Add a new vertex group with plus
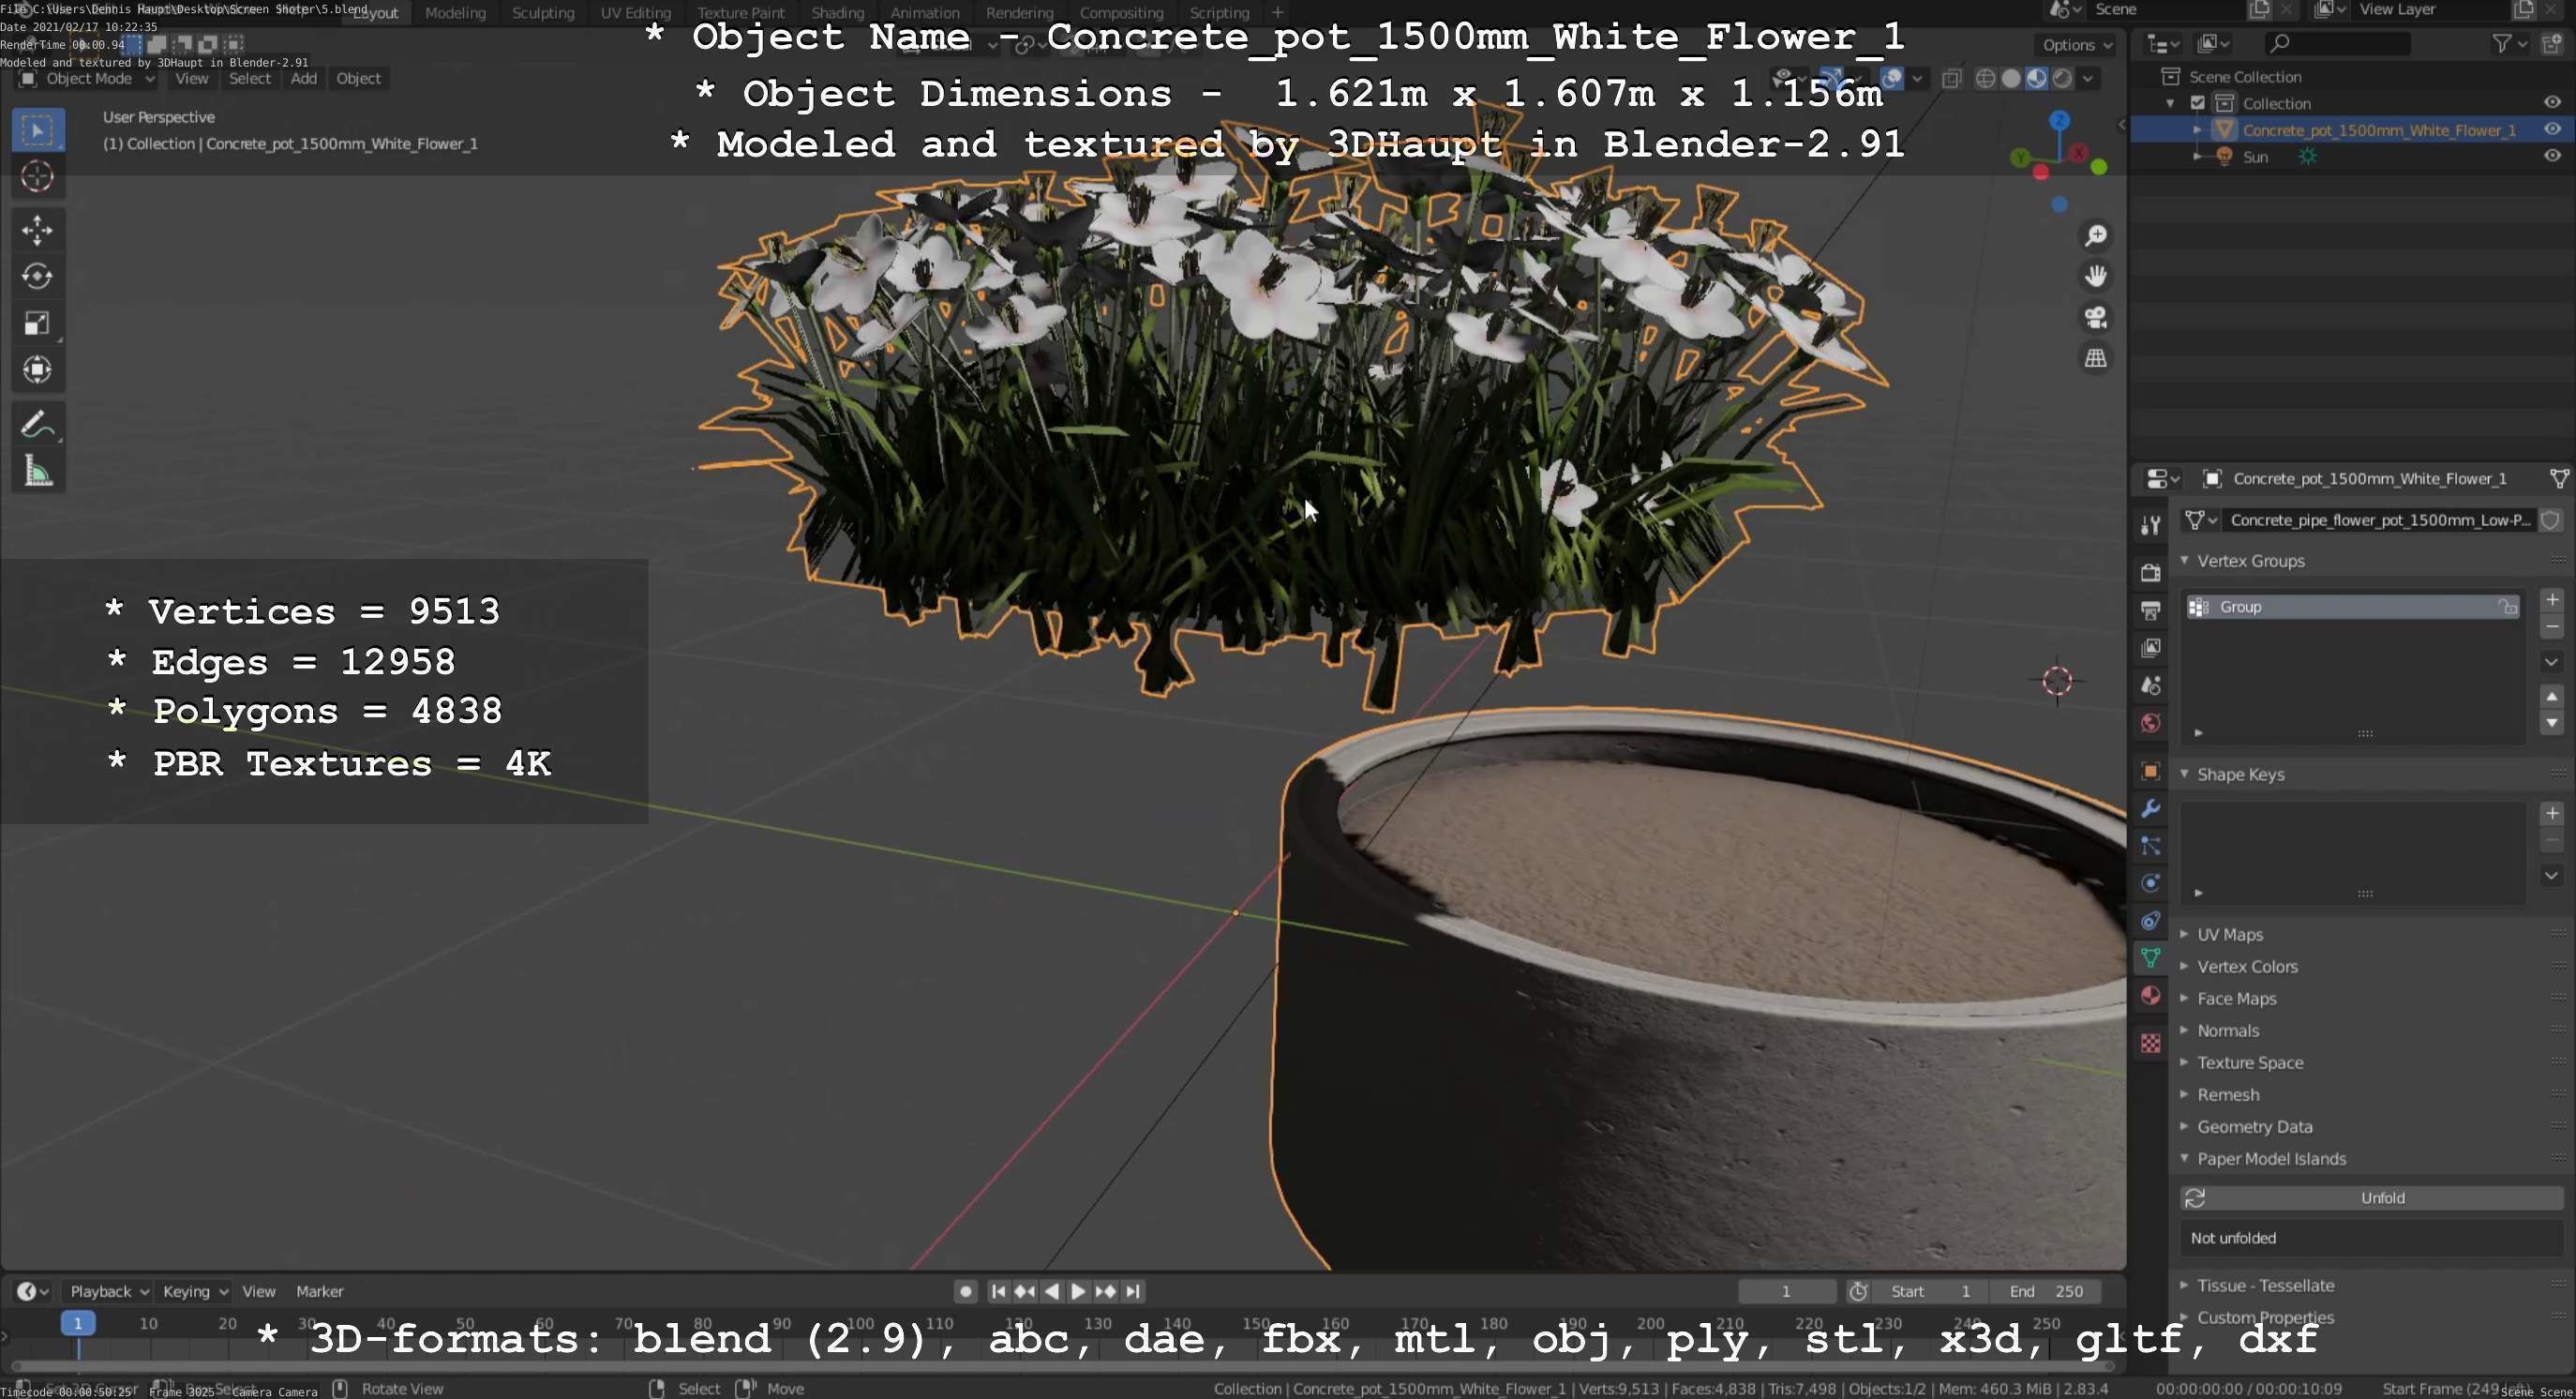The width and height of the screenshot is (2576, 1399). pyautogui.click(x=2552, y=600)
